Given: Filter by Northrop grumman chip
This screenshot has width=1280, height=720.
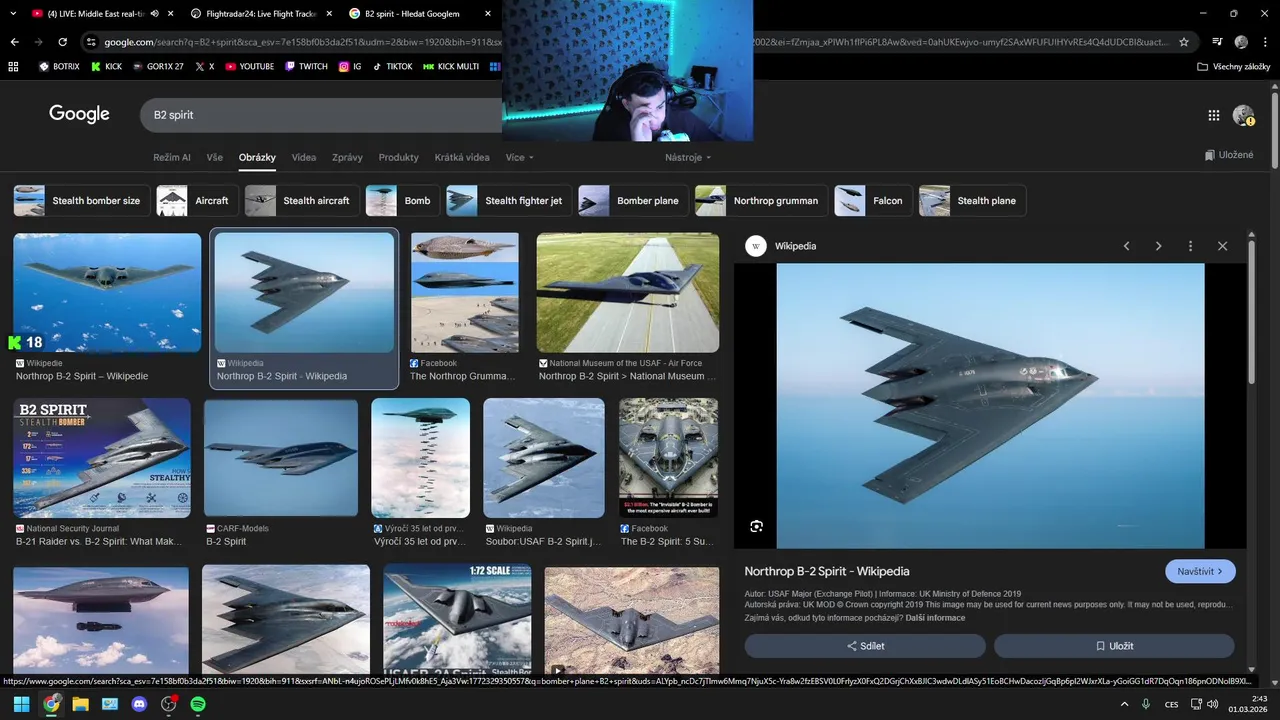Looking at the screenshot, I should pyautogui.click(x=761, y=201).
